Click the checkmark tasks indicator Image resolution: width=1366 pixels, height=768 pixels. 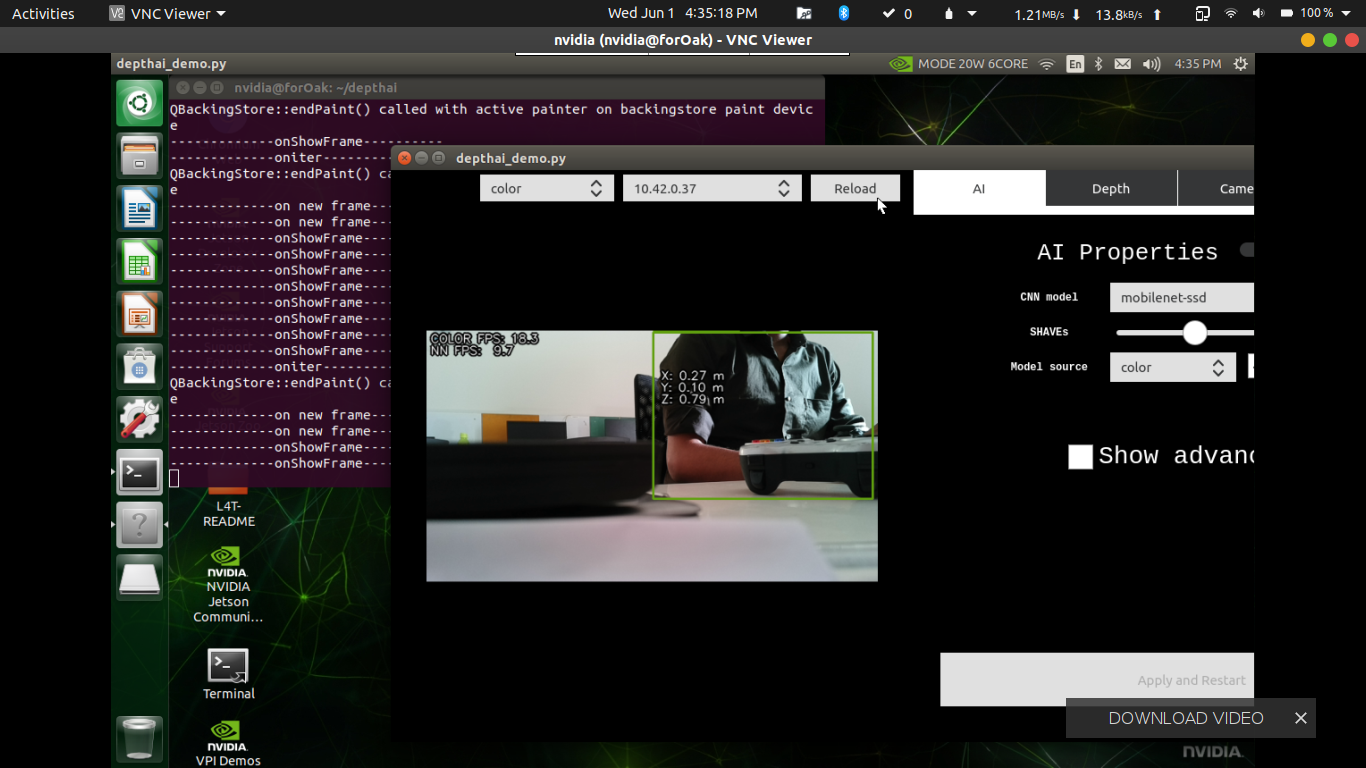tap(897, 13)
